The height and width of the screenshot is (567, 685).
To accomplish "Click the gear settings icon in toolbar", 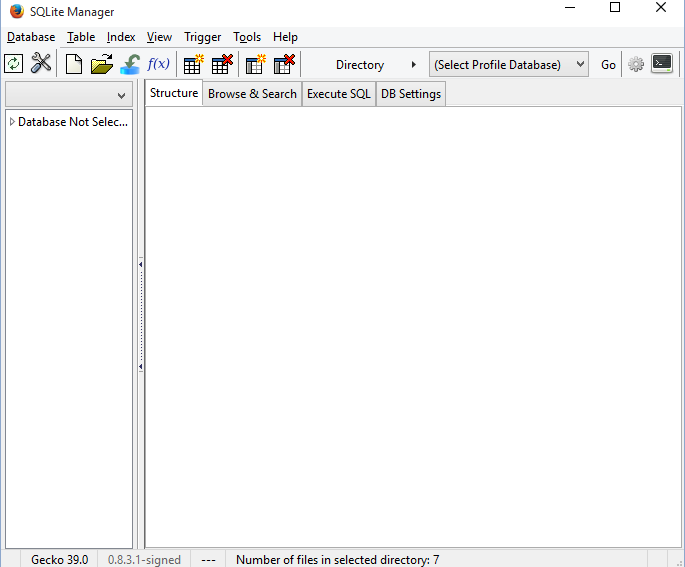I will [636, 64].
